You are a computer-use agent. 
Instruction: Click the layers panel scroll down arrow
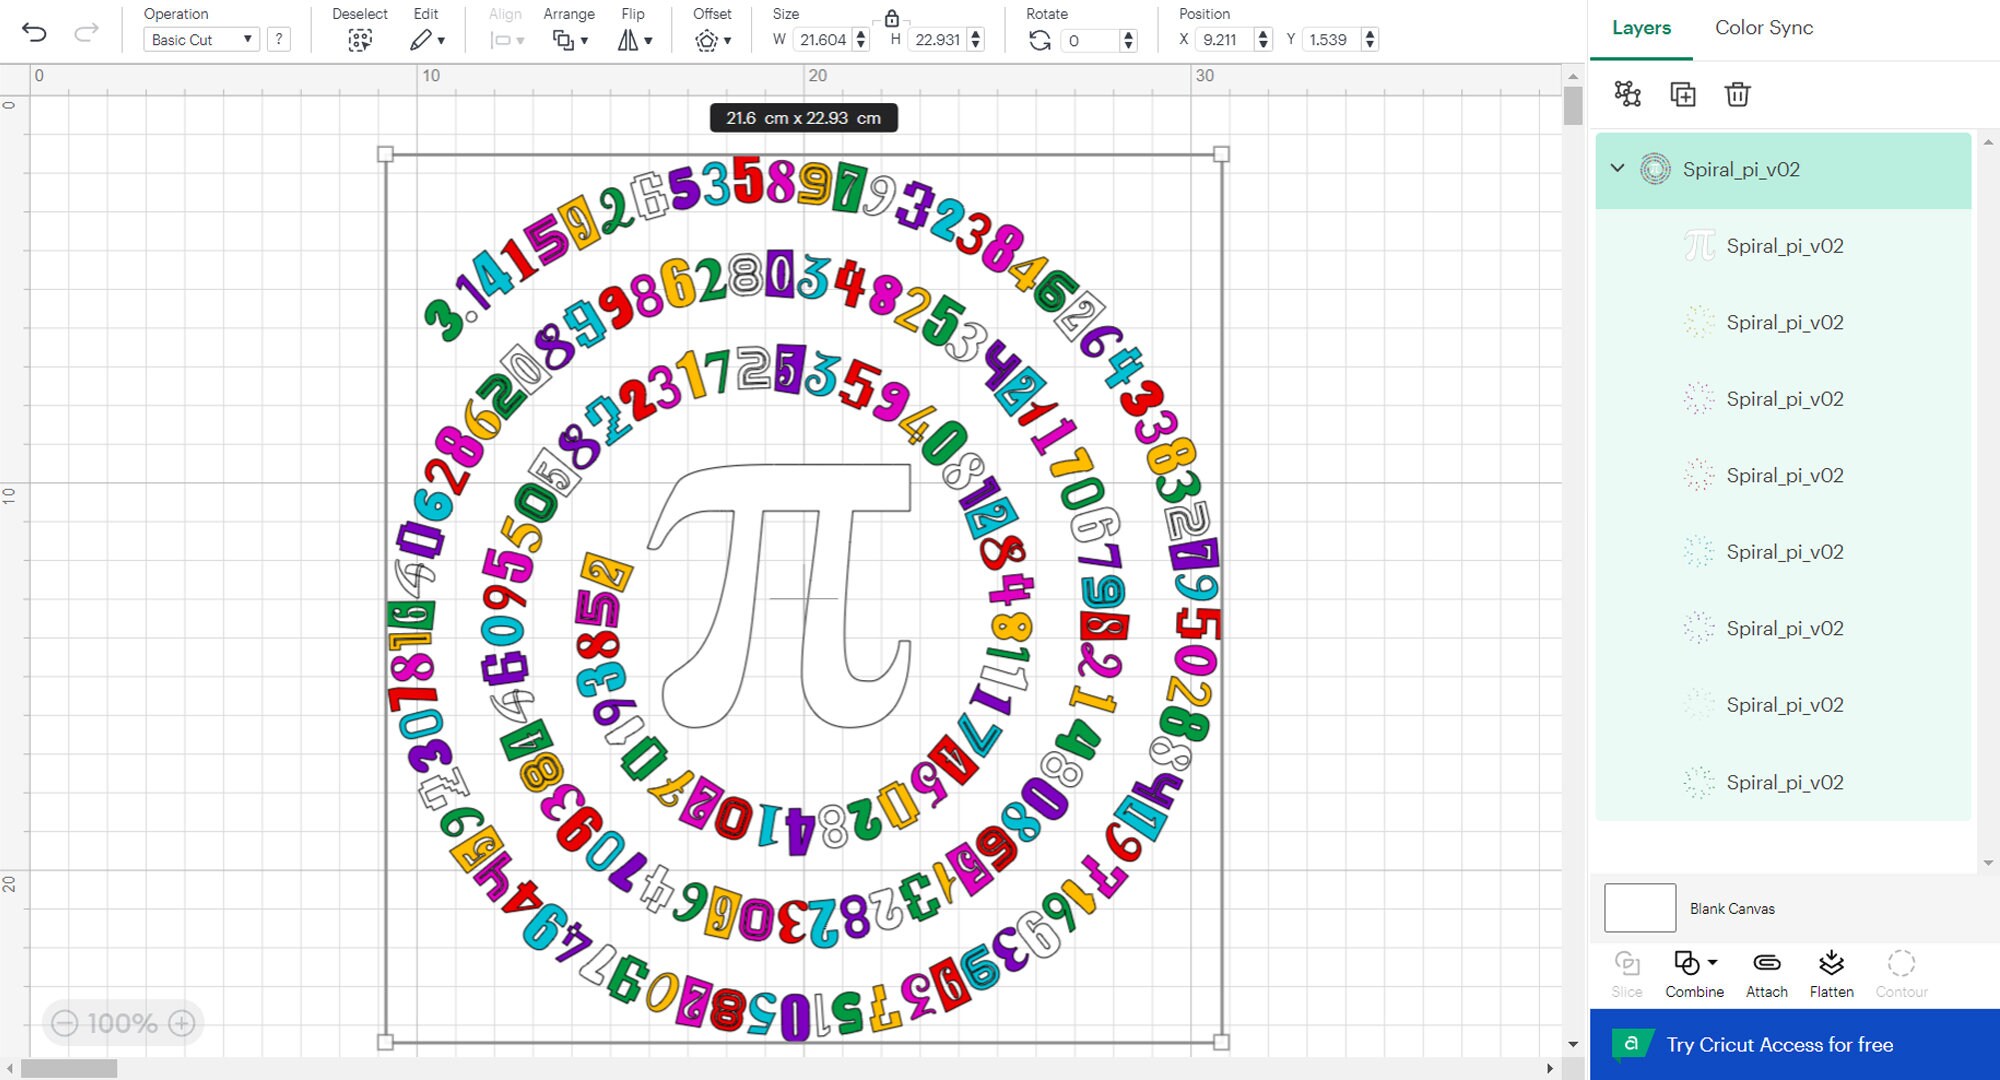pos(1988,863)
